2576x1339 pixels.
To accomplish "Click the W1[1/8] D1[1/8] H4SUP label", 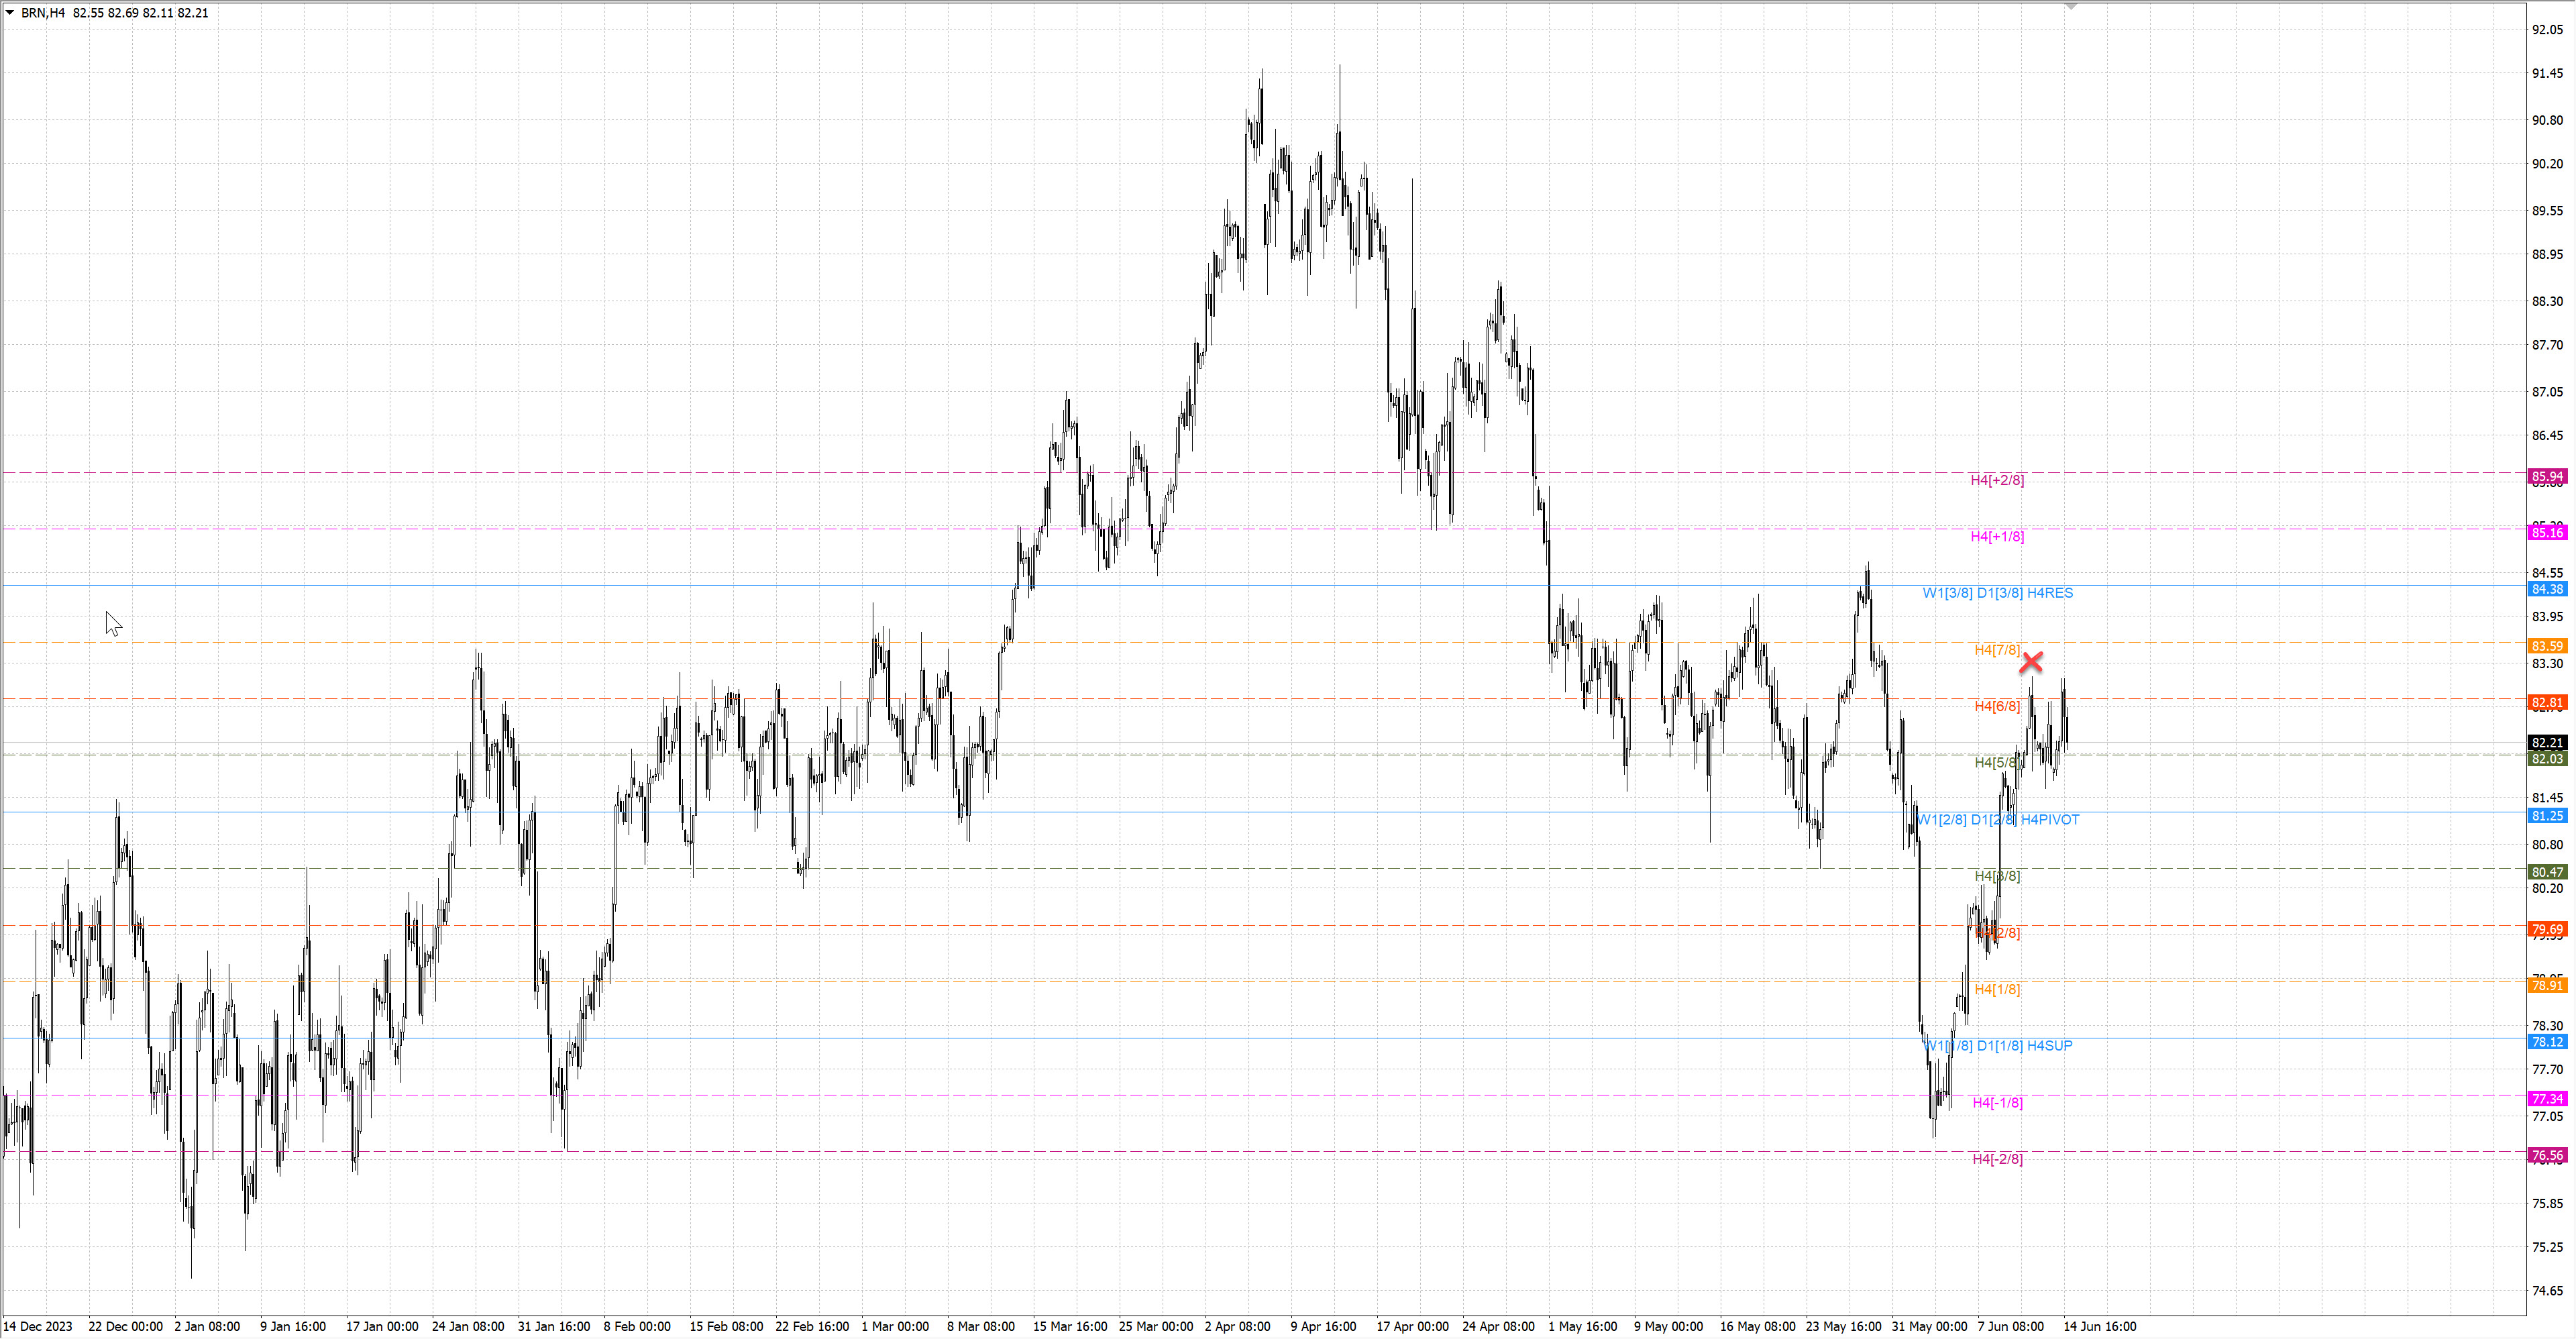I will [x=1999, y=1046].
